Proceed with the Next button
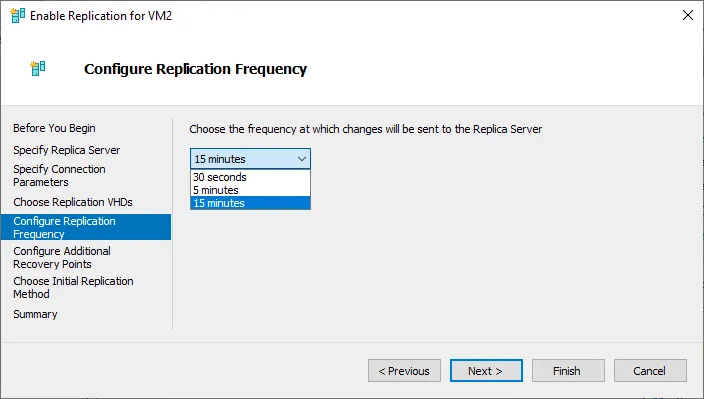 coord(486,371)
